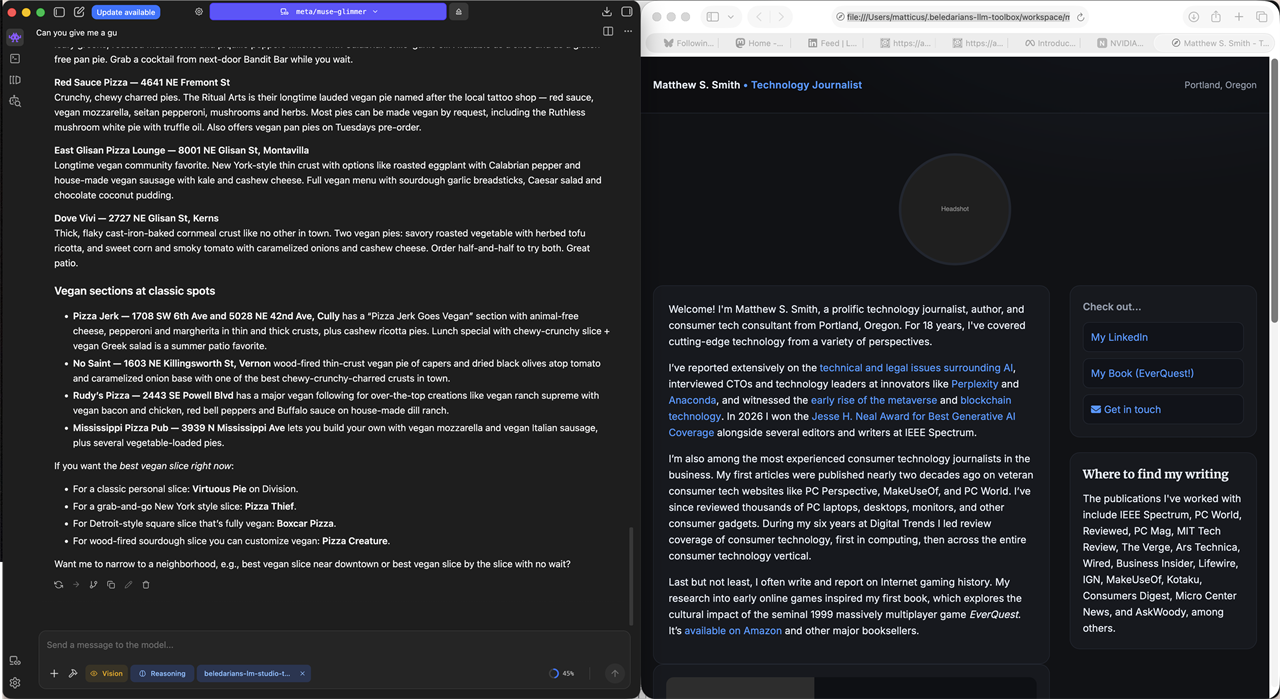The image size is (1280, 699).
Task: Open the LM Studio downloads icon
Action: [606, 12]
